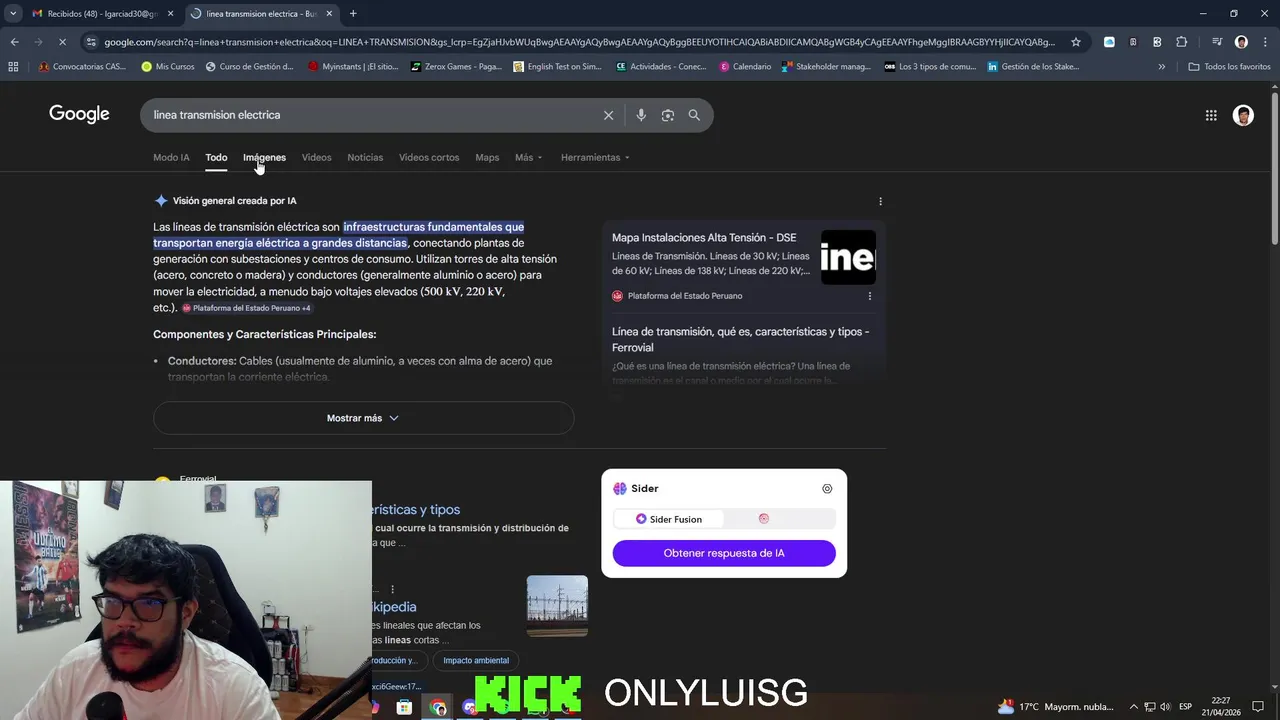Open the Plataforma del Estado Peruano +4 sources chip
Screen dimensions: 1280x720
click(247, 308)
